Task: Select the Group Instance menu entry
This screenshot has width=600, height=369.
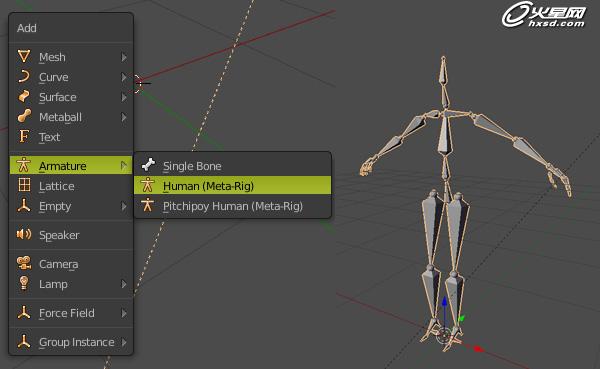Action: pos(71,342)
